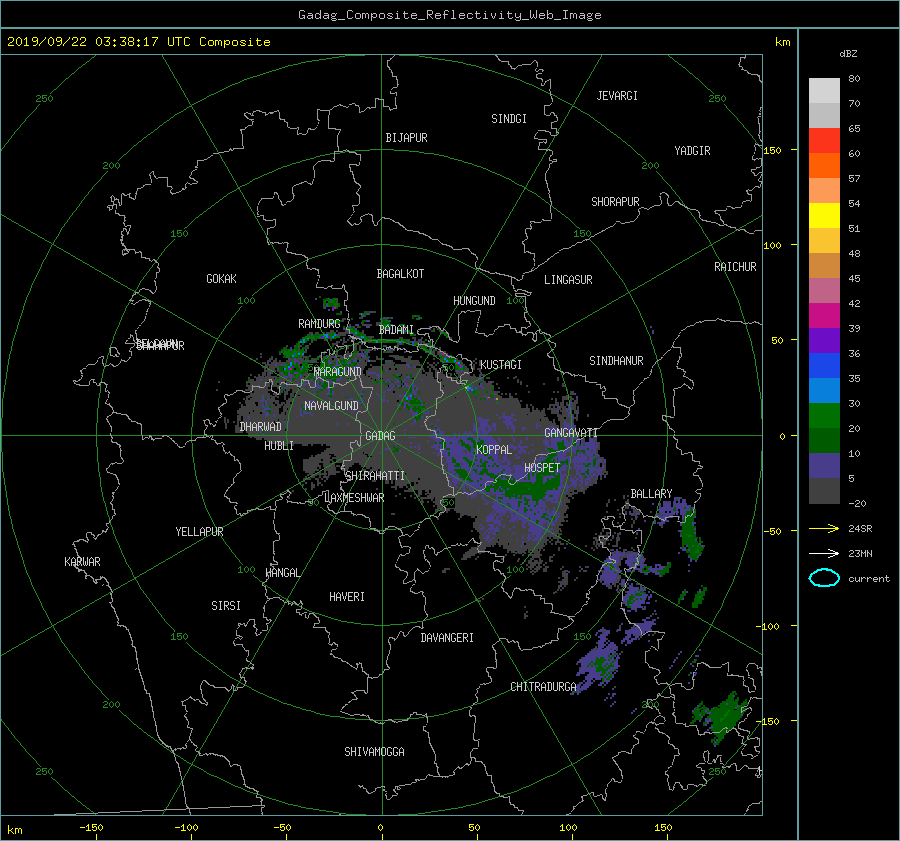Click the RAICHUR city label
The width and height of the screenshot is (900, 841).
tap(735, 267)
